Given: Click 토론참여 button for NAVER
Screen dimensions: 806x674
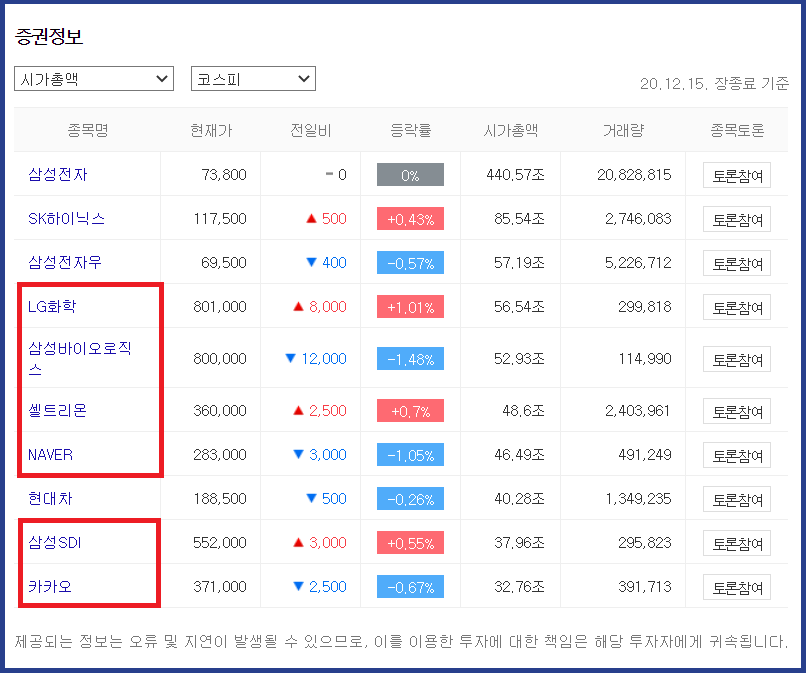Looking at the screenshot, I should 737,455.
